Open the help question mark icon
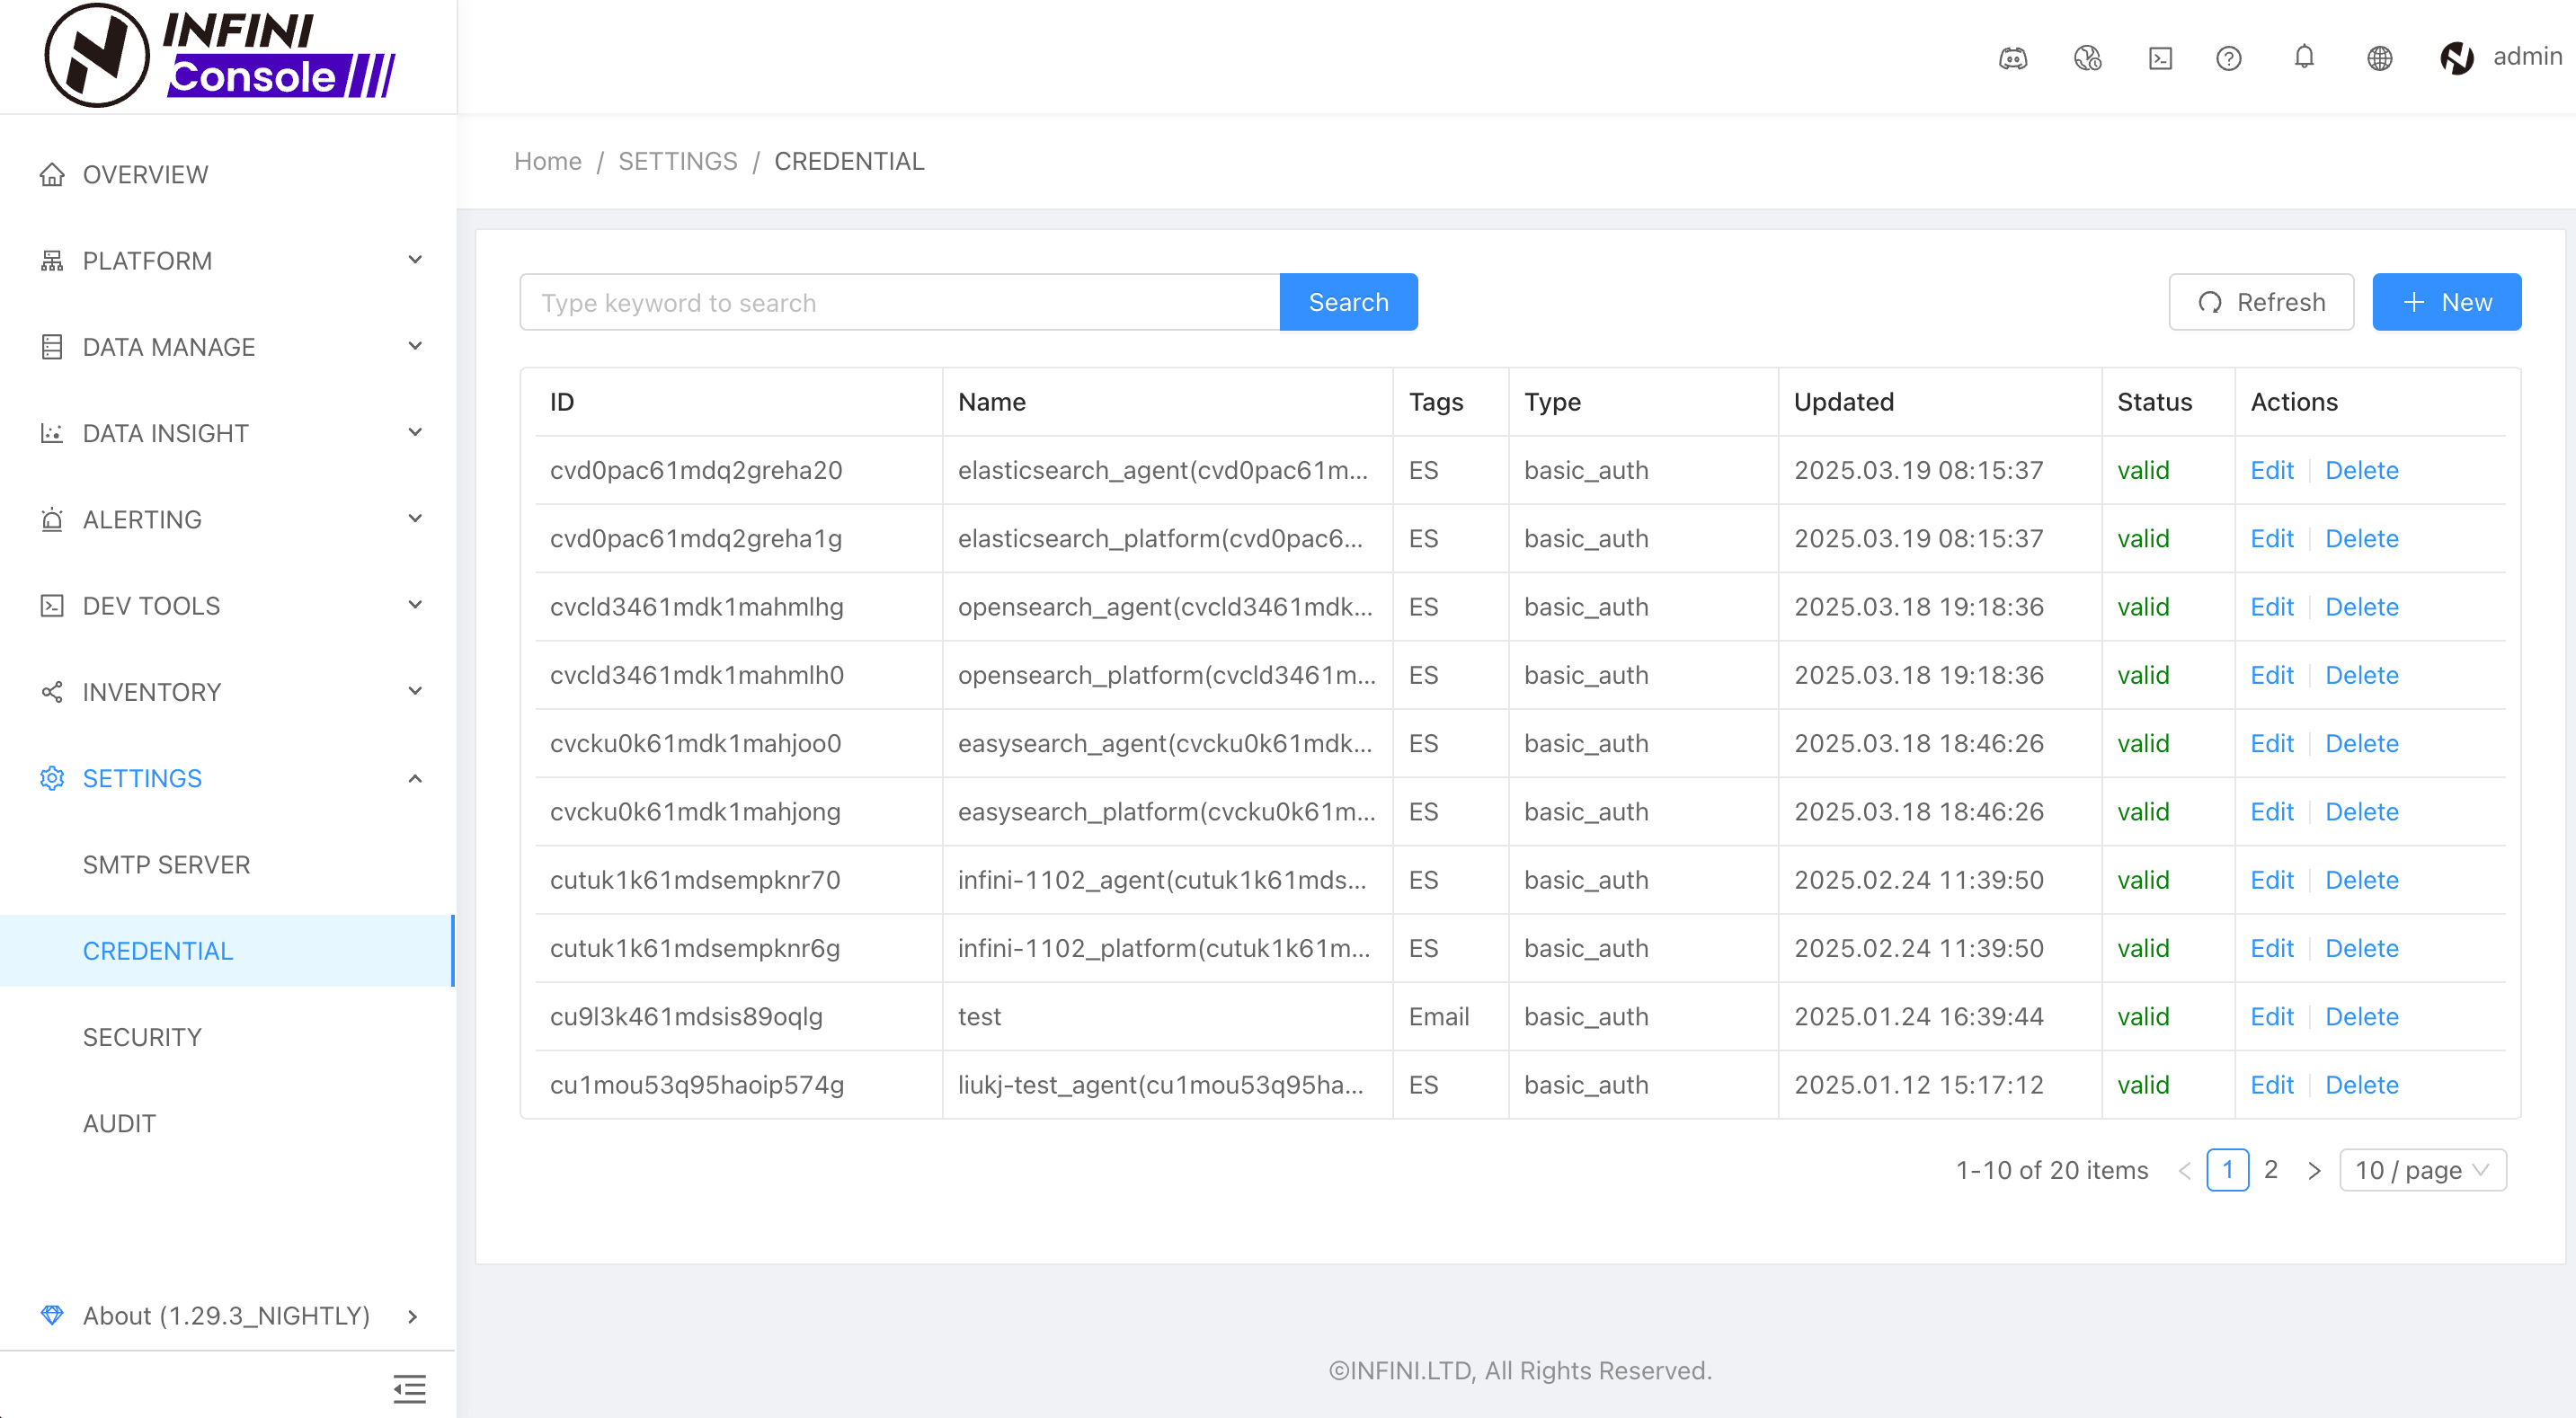Viewport: 2576px width, 1418px height. 2228,58
